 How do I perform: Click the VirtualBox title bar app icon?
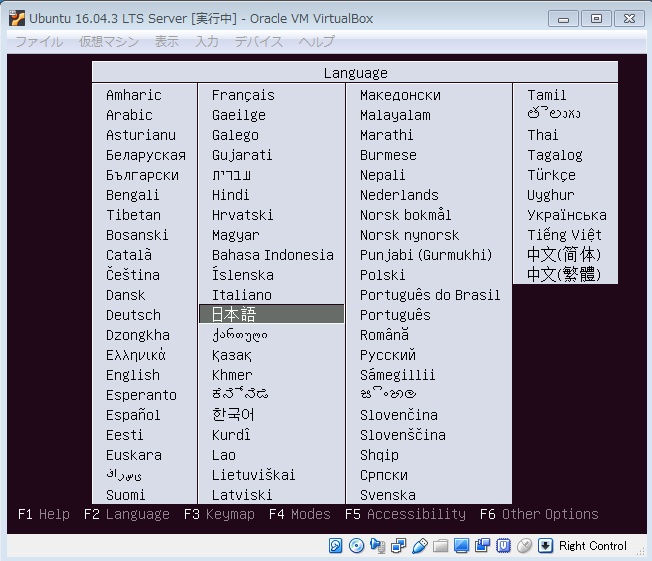pyautogui.click(x=16, y=18)
